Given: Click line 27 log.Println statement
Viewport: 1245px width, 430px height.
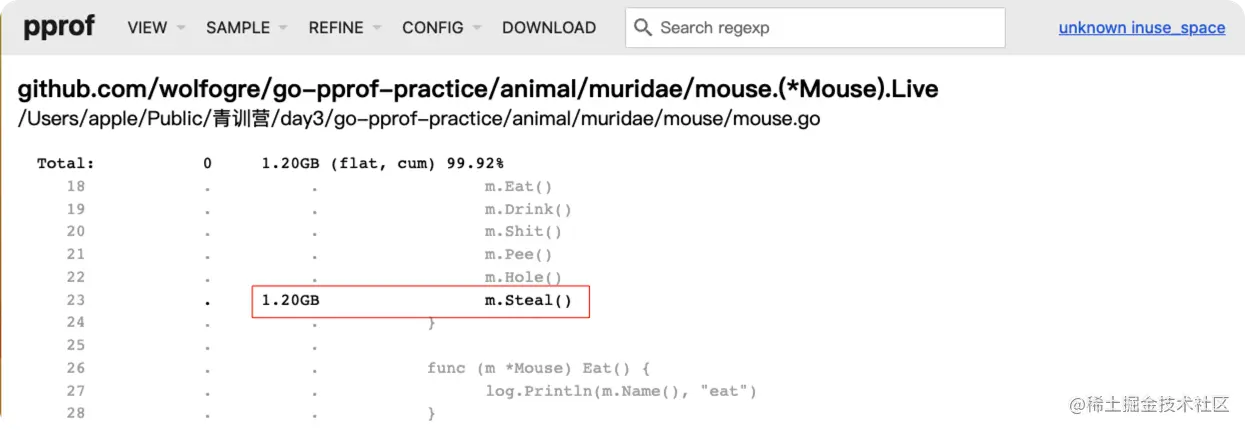Looking at the screenshot, I should (621, 391).
